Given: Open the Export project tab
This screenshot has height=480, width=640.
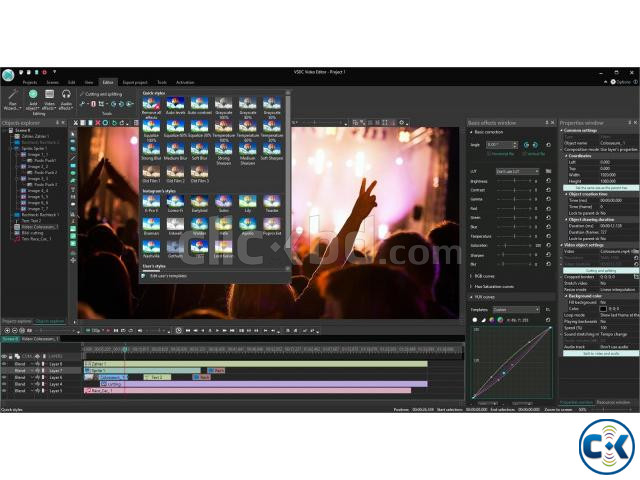Looking at the screenshot, I should (135, 82).
